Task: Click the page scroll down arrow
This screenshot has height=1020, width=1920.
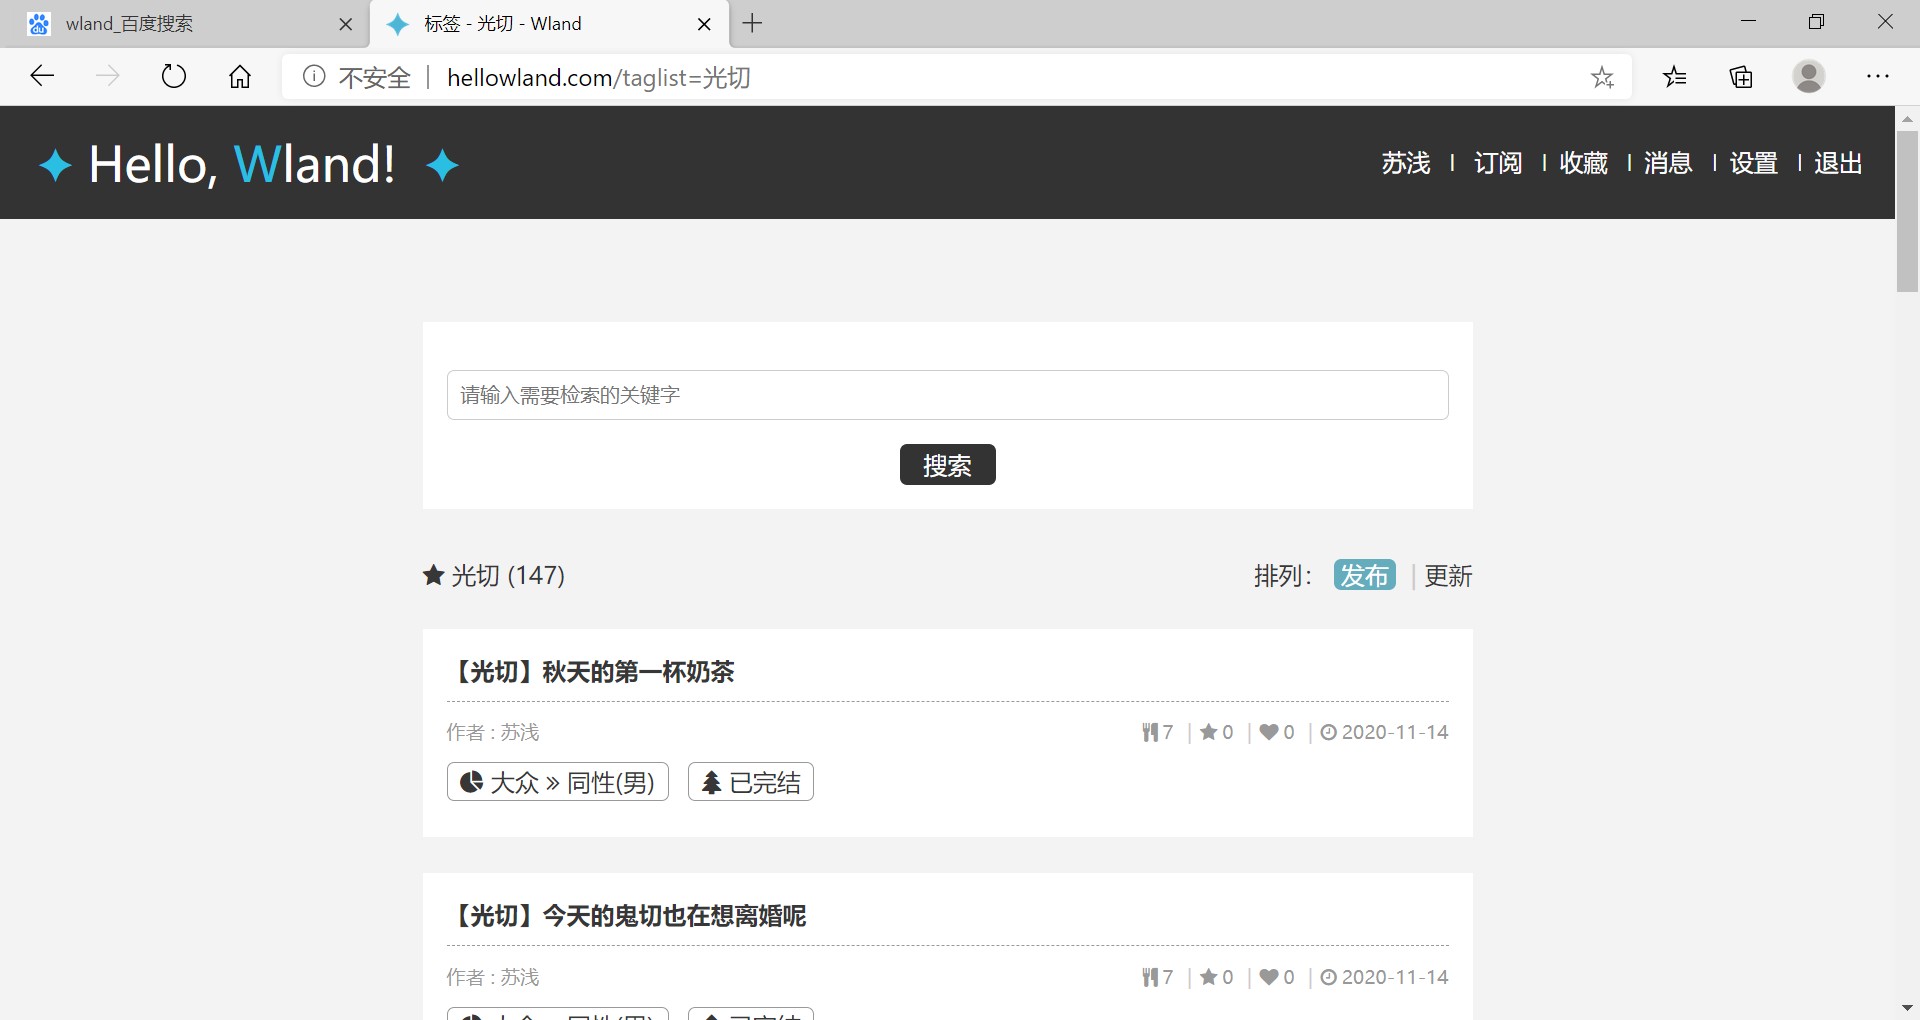Action: click(1906, 1008)
